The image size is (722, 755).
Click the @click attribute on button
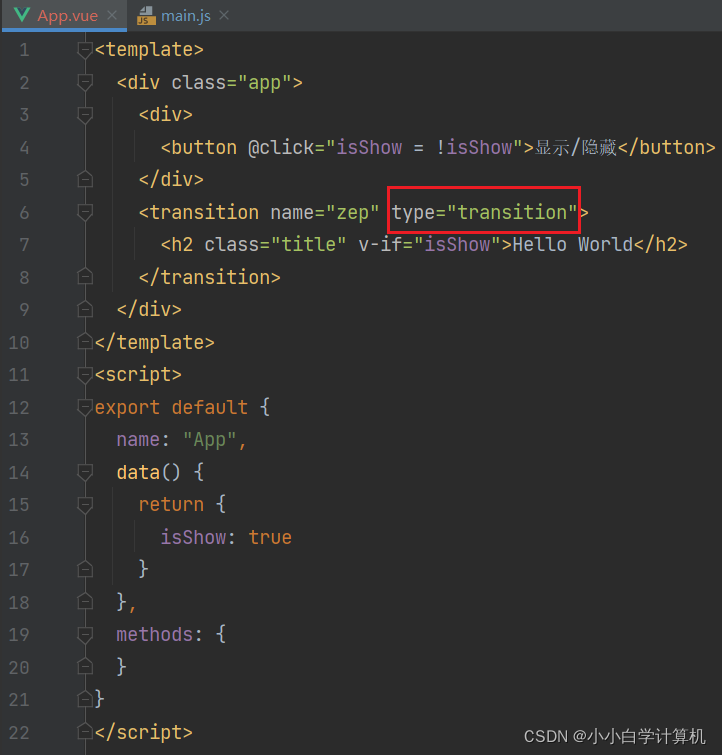tap(385, 148)
